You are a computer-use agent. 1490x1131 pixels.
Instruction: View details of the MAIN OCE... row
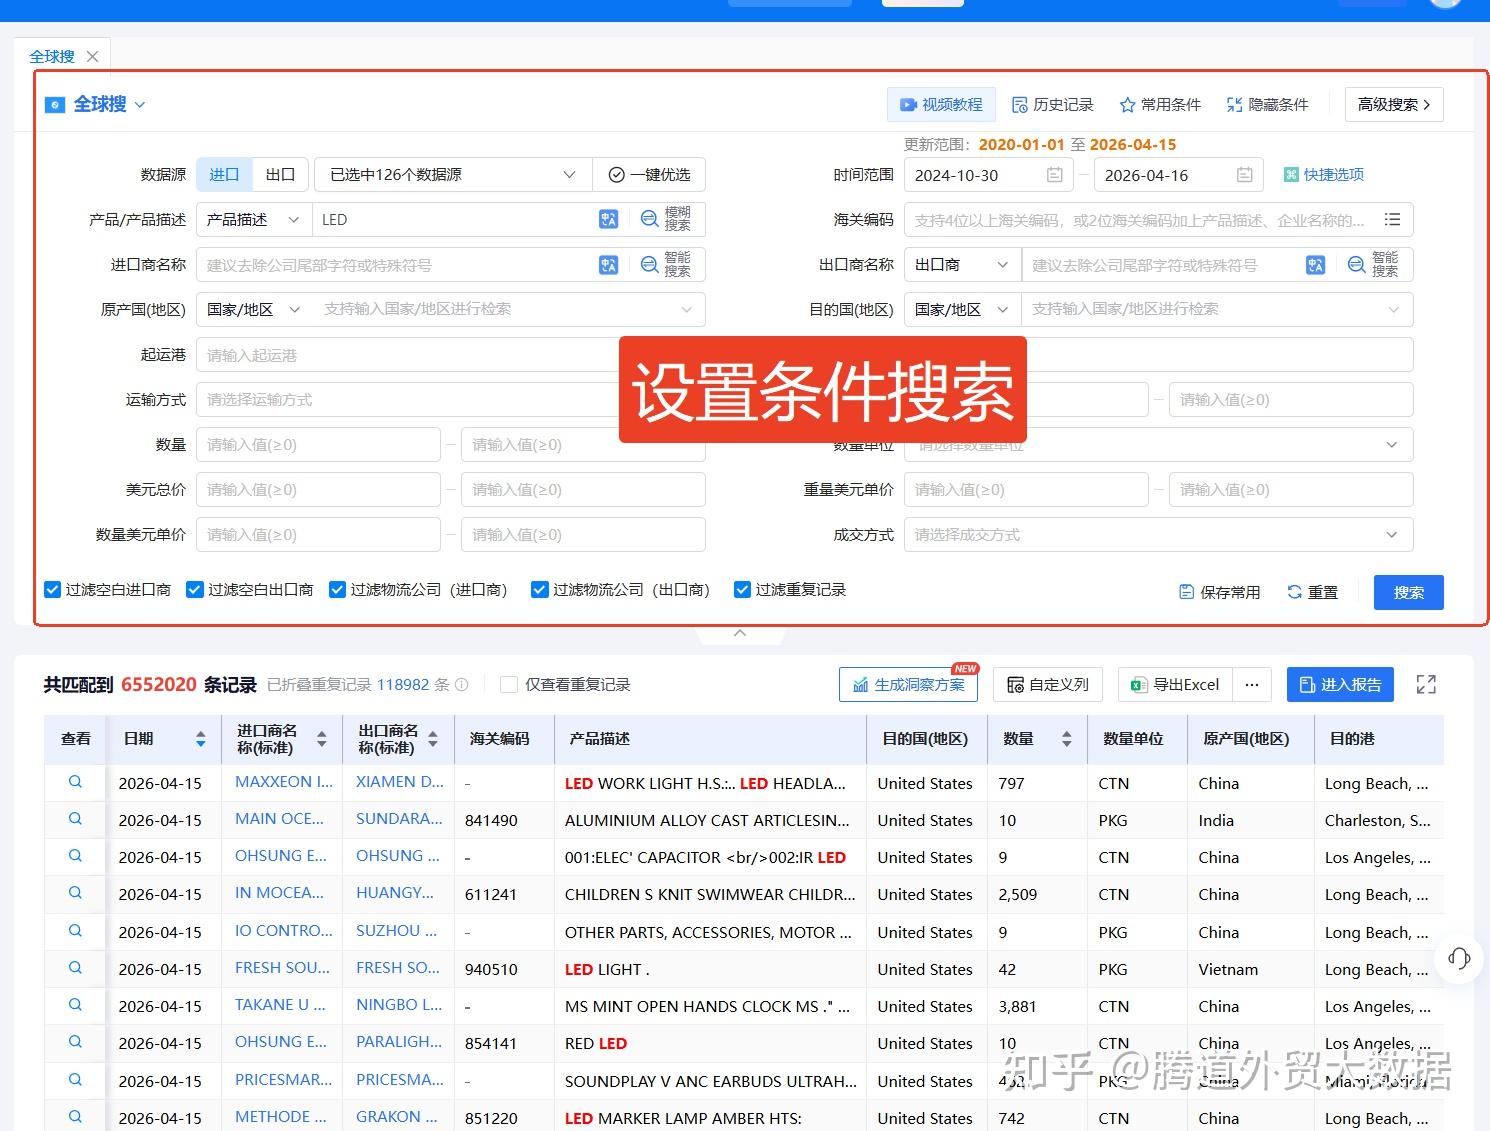(x=75, y=819)
